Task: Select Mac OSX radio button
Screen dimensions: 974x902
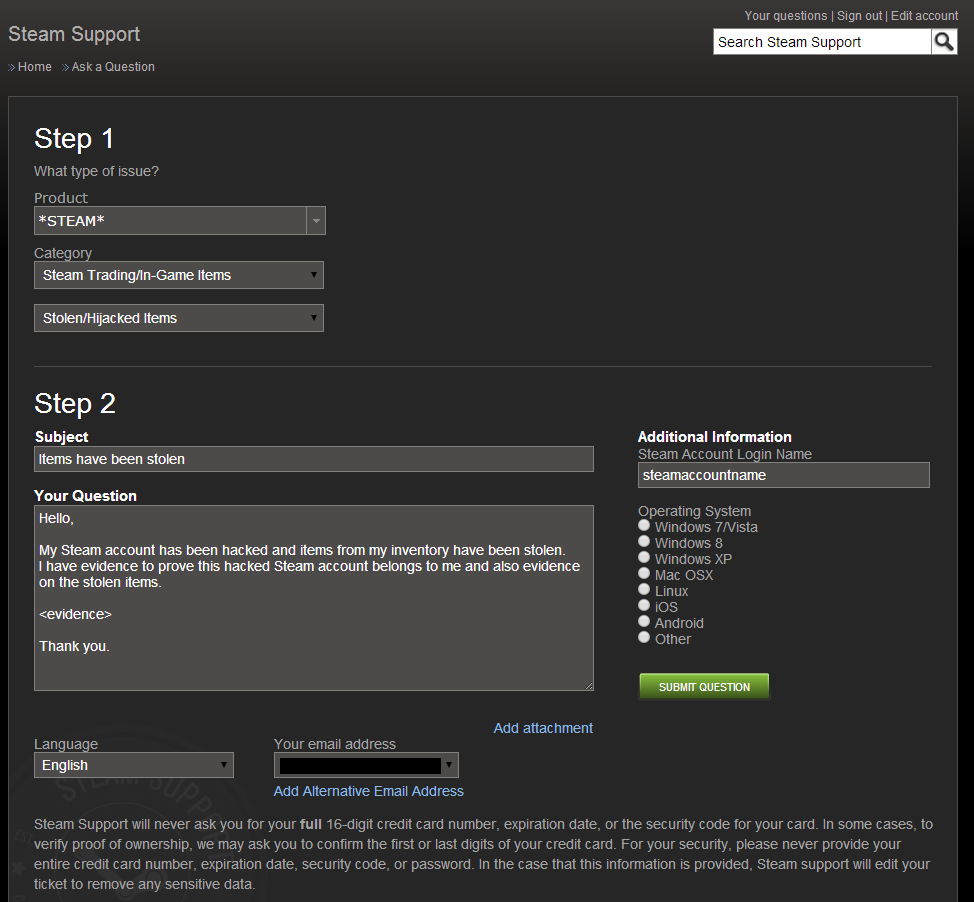Action: pyautogui.click(x=644, y=574)
